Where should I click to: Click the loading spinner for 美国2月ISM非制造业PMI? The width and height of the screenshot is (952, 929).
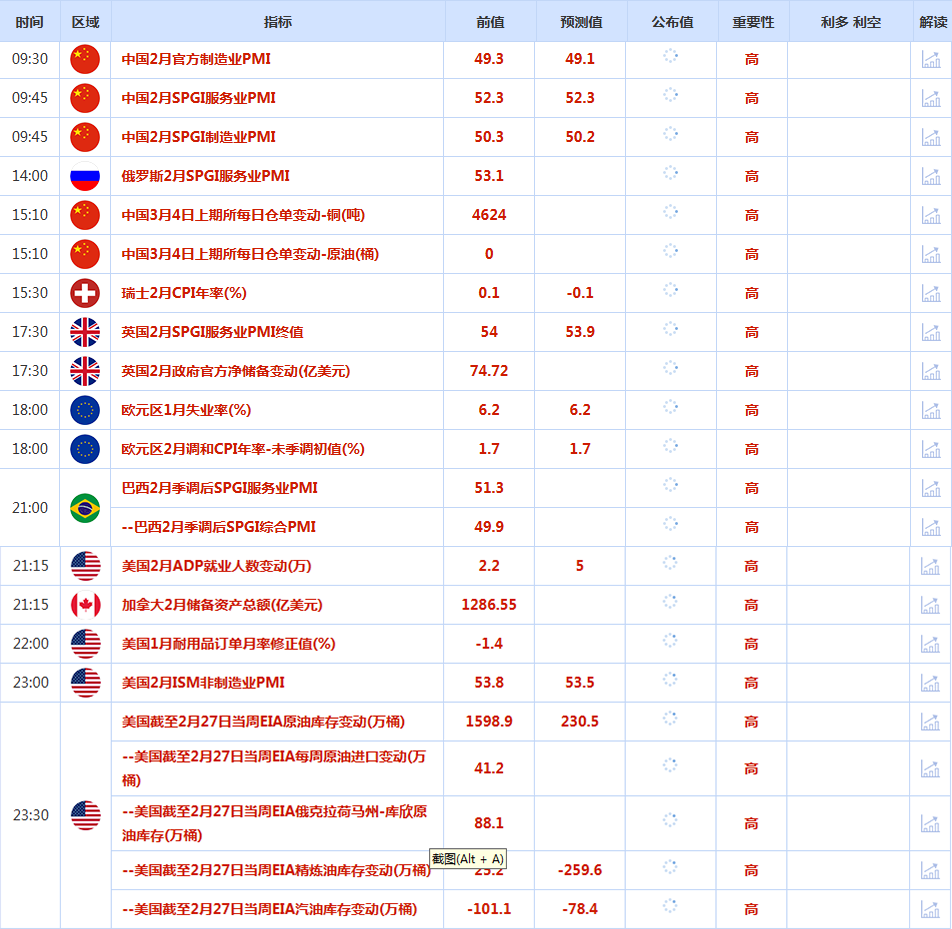click(670, 680)
